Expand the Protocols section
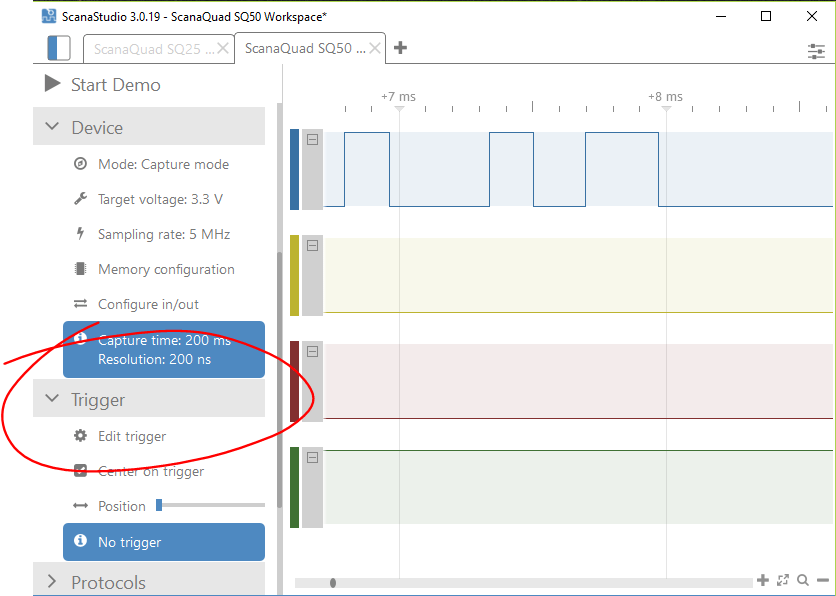836x596 pixels. tap(52, 582)
